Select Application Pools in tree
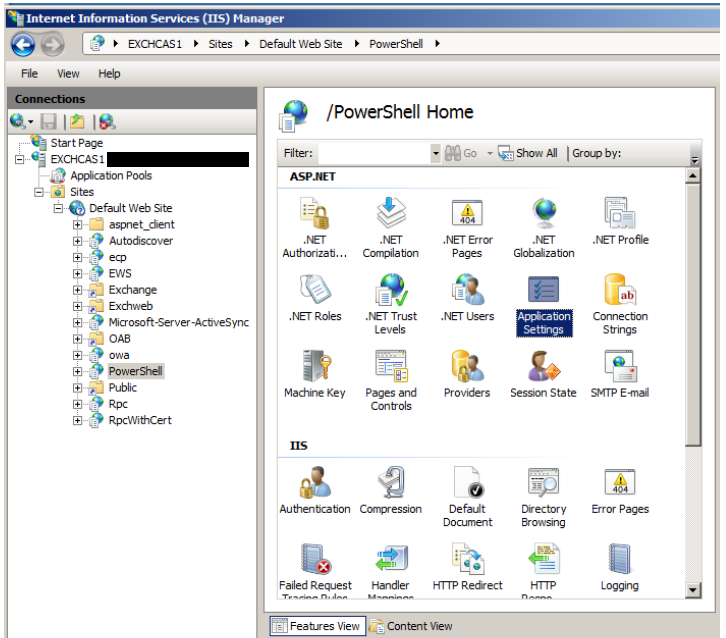This screenshot has height=638, width=726. coord(111,176)
